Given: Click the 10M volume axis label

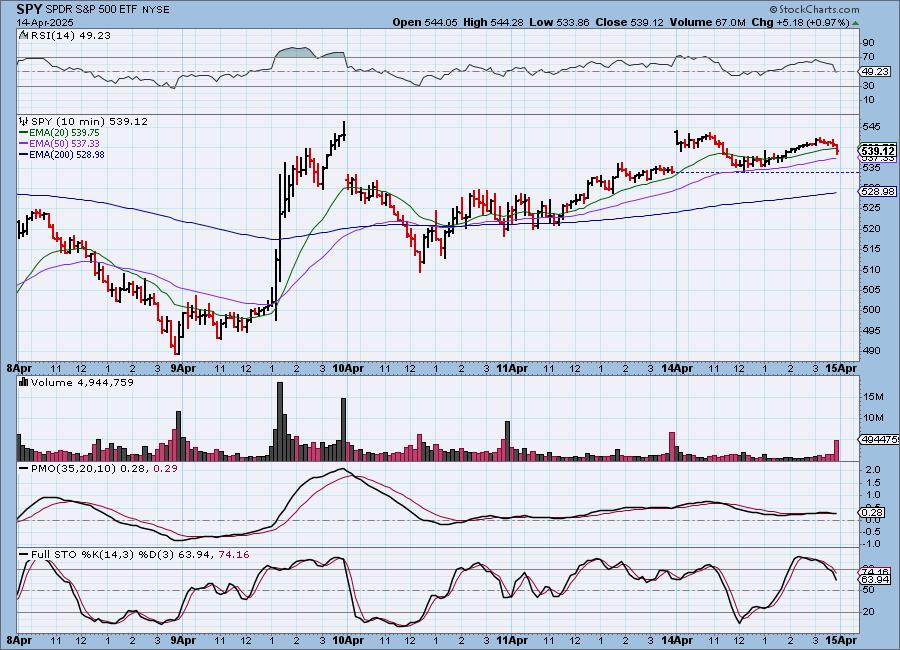Looking at the screenshot, I should (x=873, y=417).
